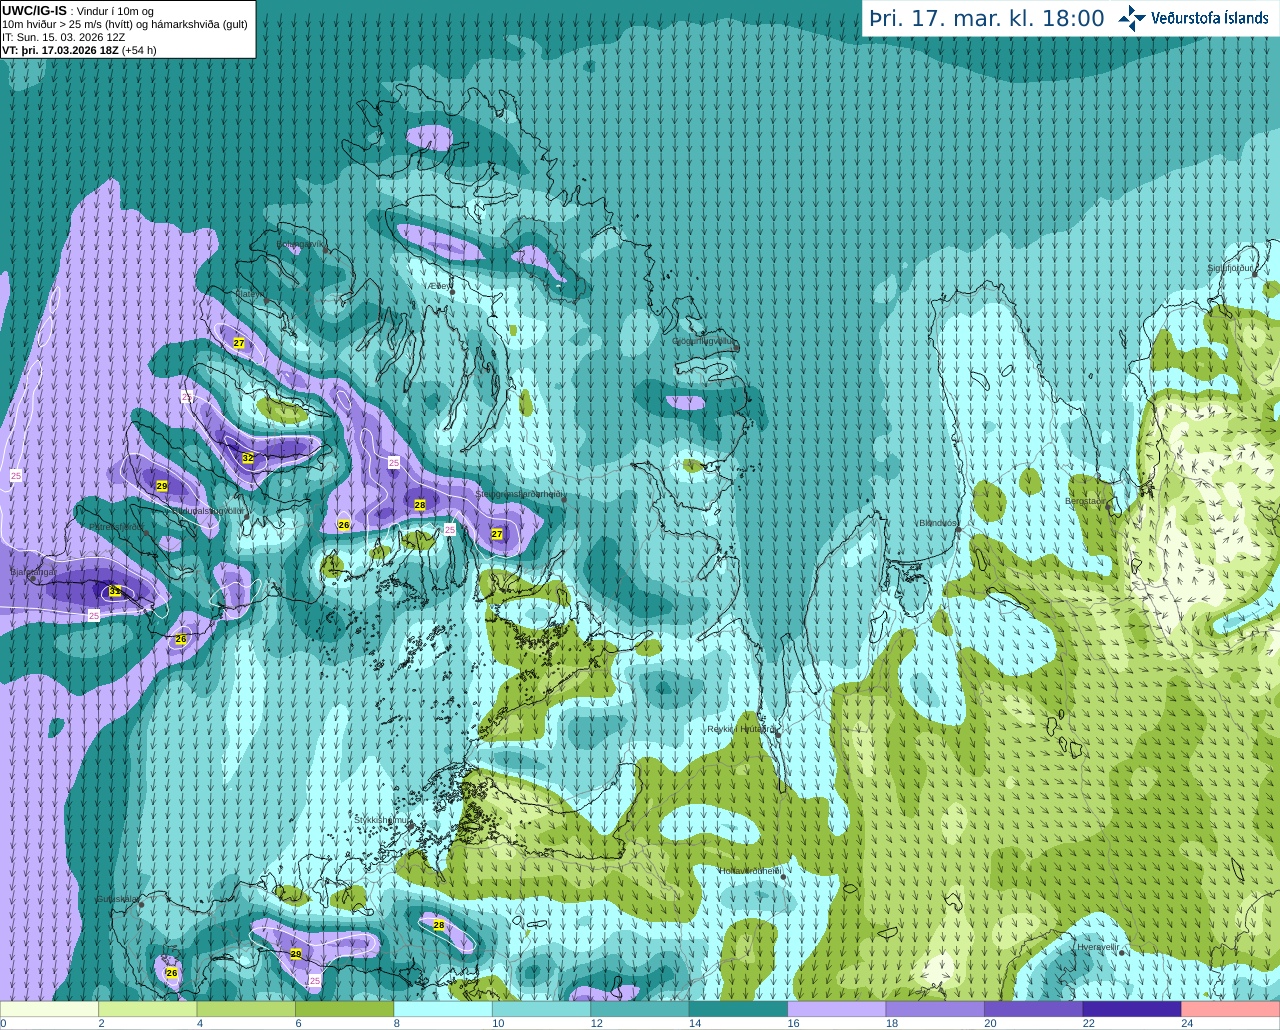
Task: Click the 'UWC/IG-IS : Vindur í 10m og' title
Action: click(x=78, y=11)
